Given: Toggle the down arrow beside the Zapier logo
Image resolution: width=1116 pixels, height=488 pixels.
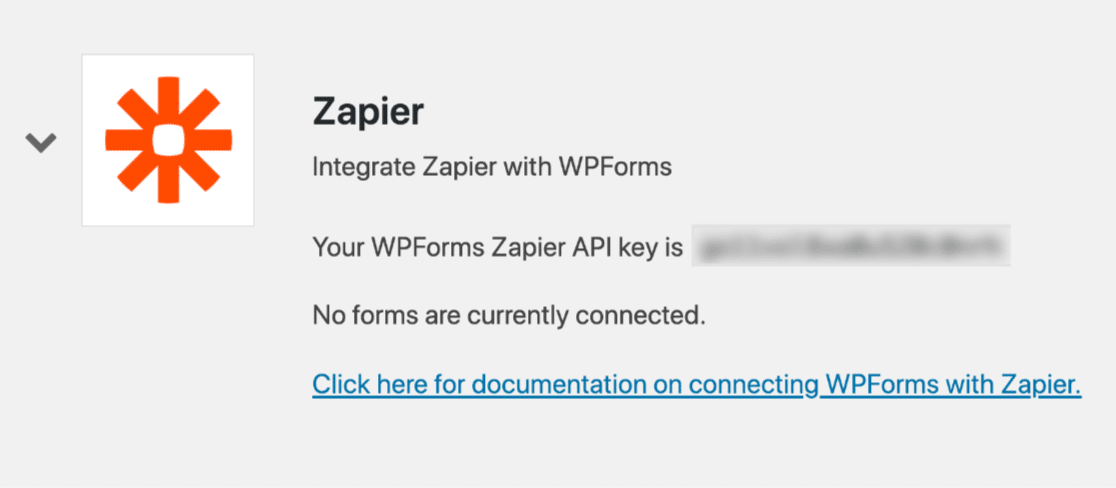Looking at the screenshot, I should [x=41, y=142].
